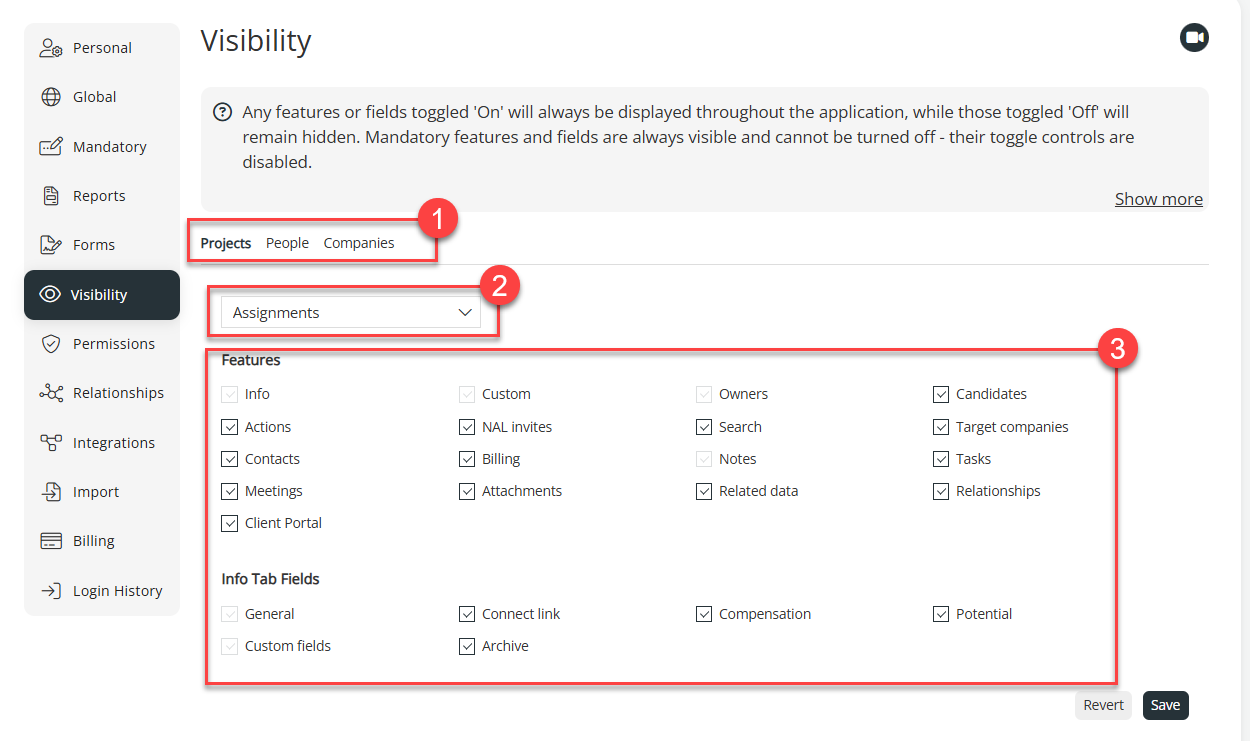1250x741 pixels.
Task: Switch to the People tab
Action: [287, 243]
